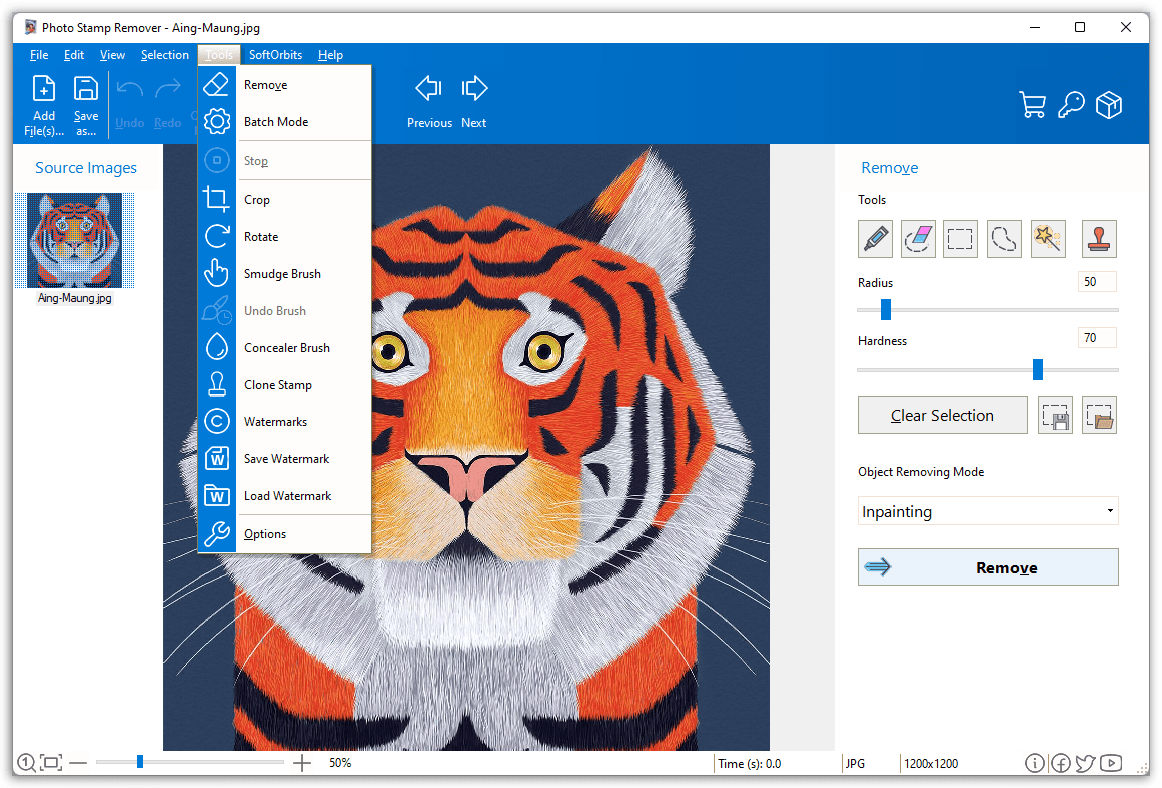Click the zoom slider handle in status bar
This screenshot has height=788, width=1162.
[139, 761]
